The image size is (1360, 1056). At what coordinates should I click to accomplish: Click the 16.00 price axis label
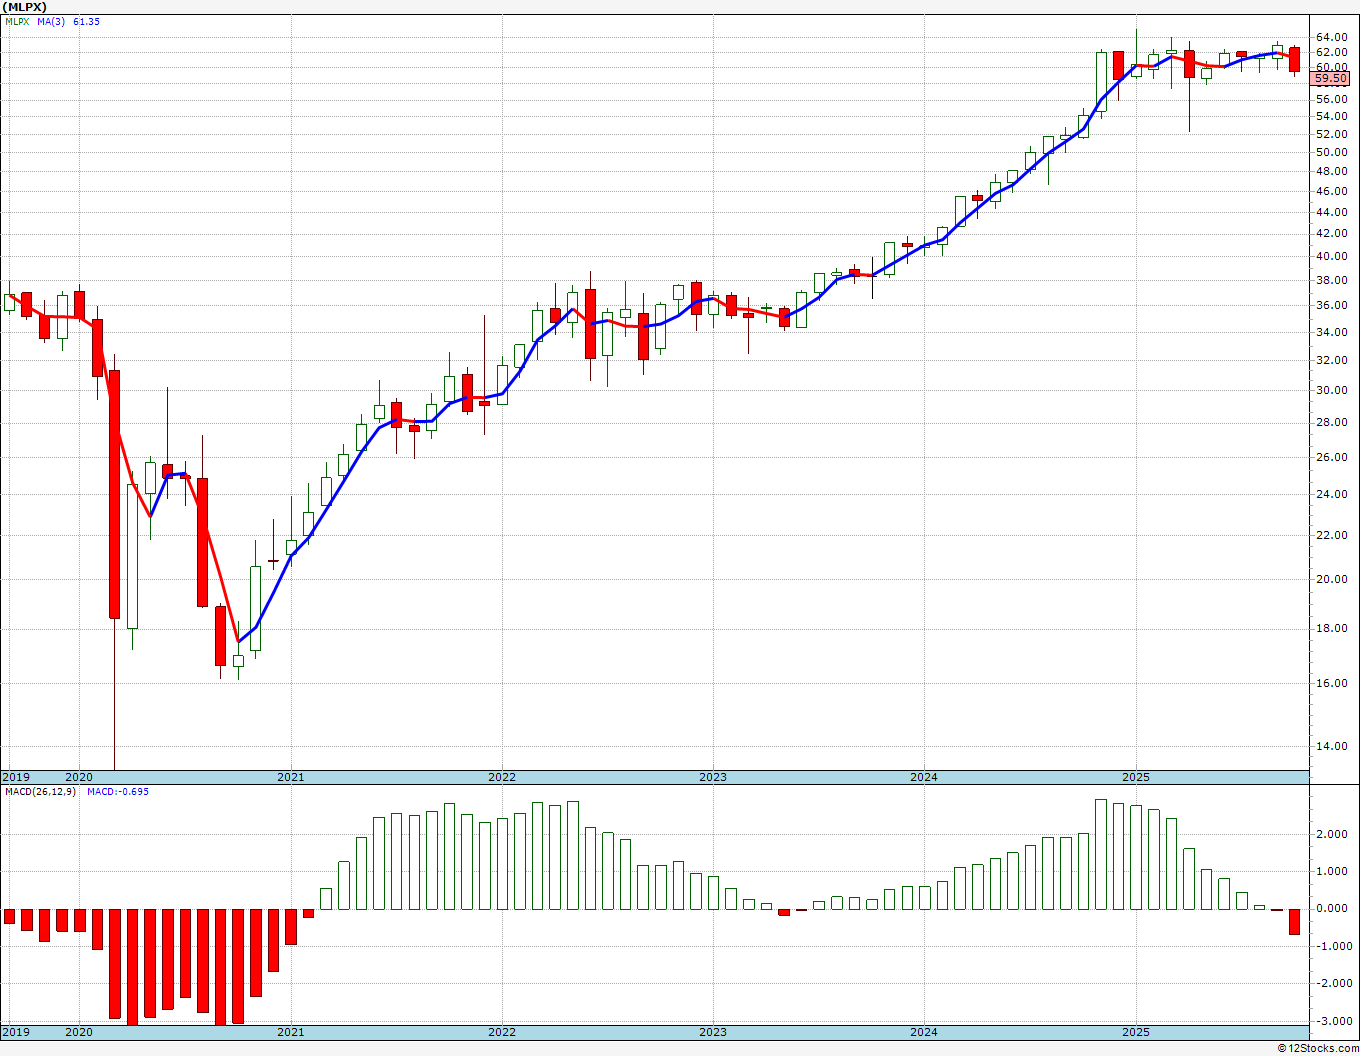[1331, 683]
